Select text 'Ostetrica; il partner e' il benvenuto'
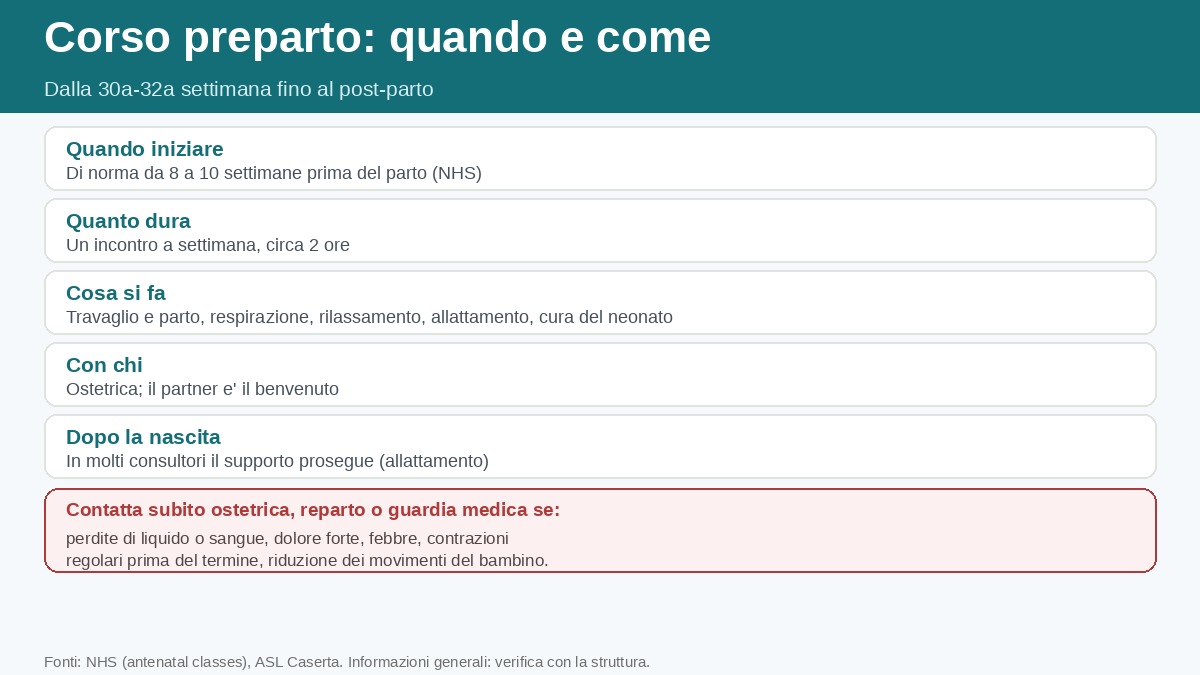This screenshot has height=675, width=1200. click(202, 389)
